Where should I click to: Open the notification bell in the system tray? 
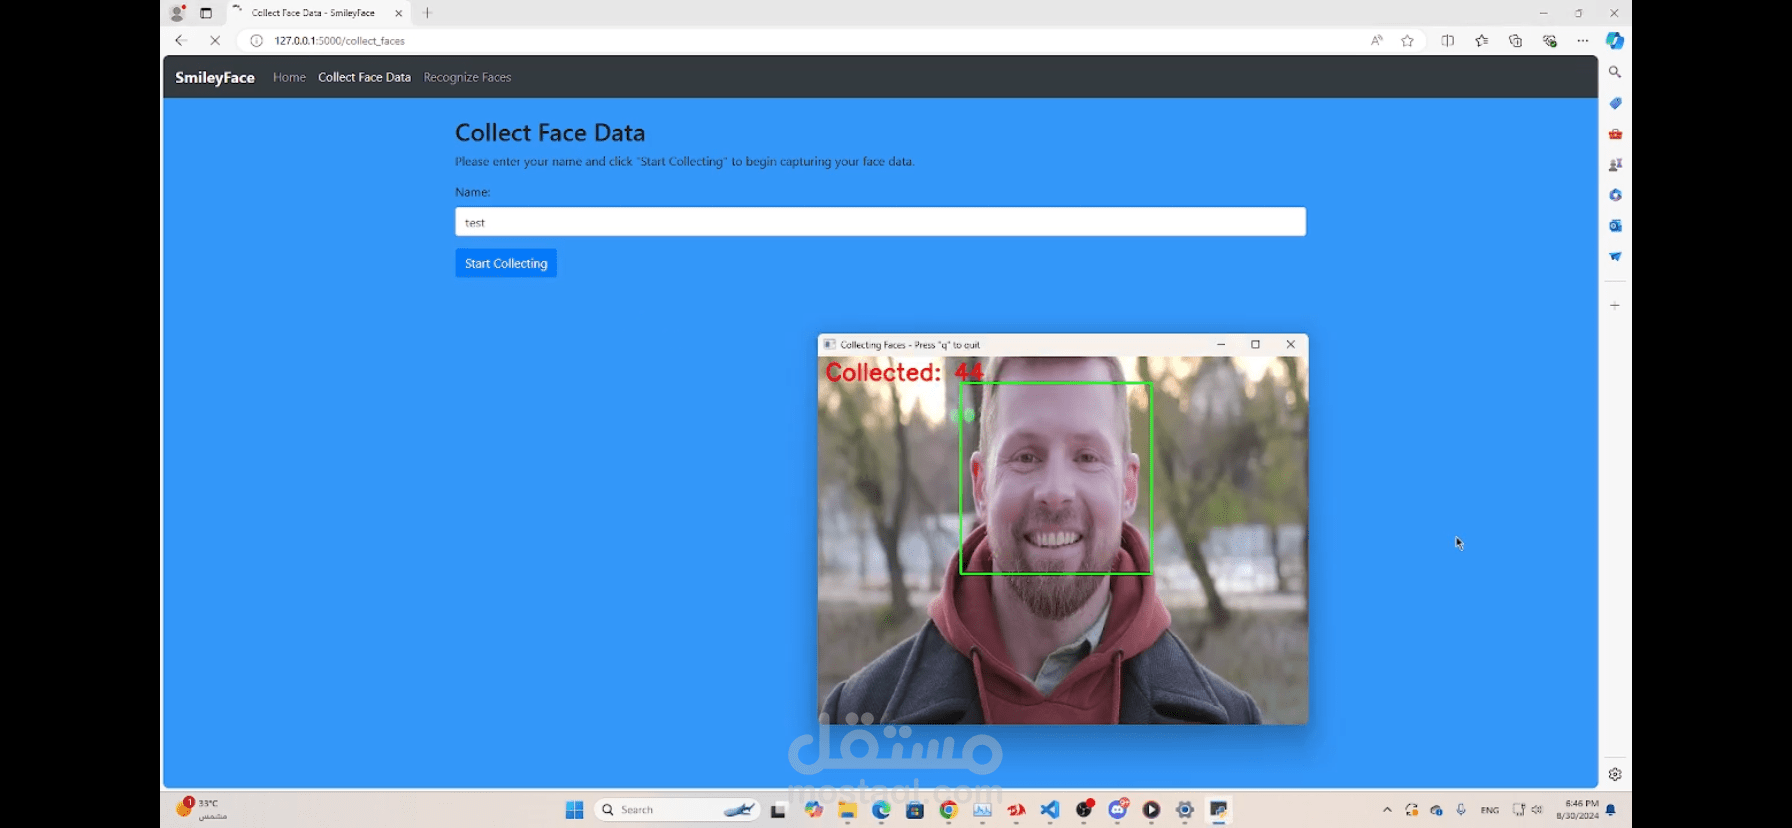tap(1611, 810)
